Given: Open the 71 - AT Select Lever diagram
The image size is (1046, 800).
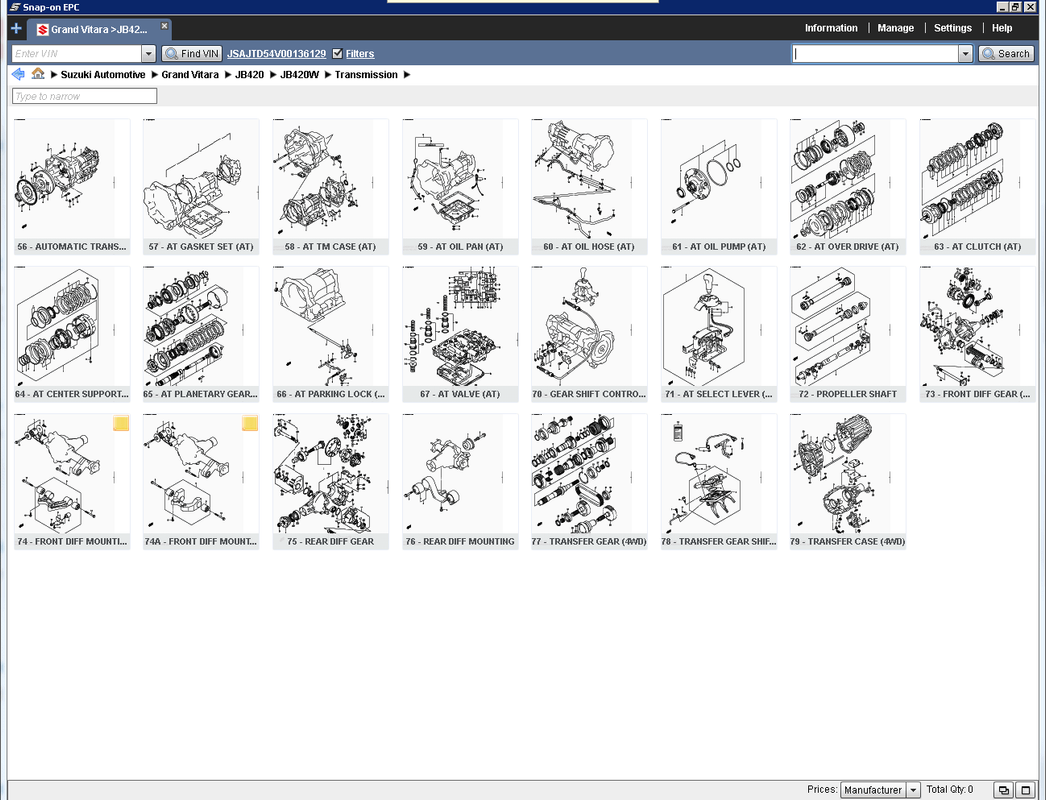Looking at the screenshot, I should pyautogui.click(x=718, y=334).
